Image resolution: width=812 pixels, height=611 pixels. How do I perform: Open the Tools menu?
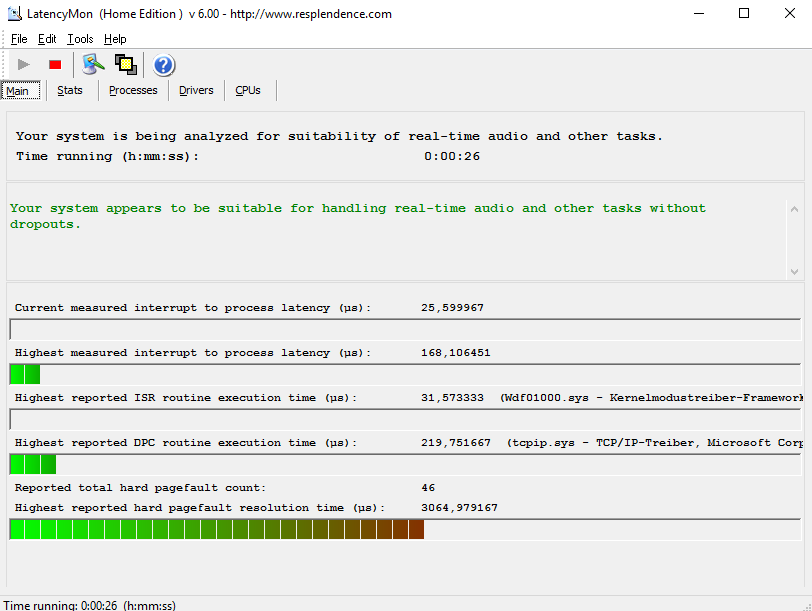[x=80, y=39]
